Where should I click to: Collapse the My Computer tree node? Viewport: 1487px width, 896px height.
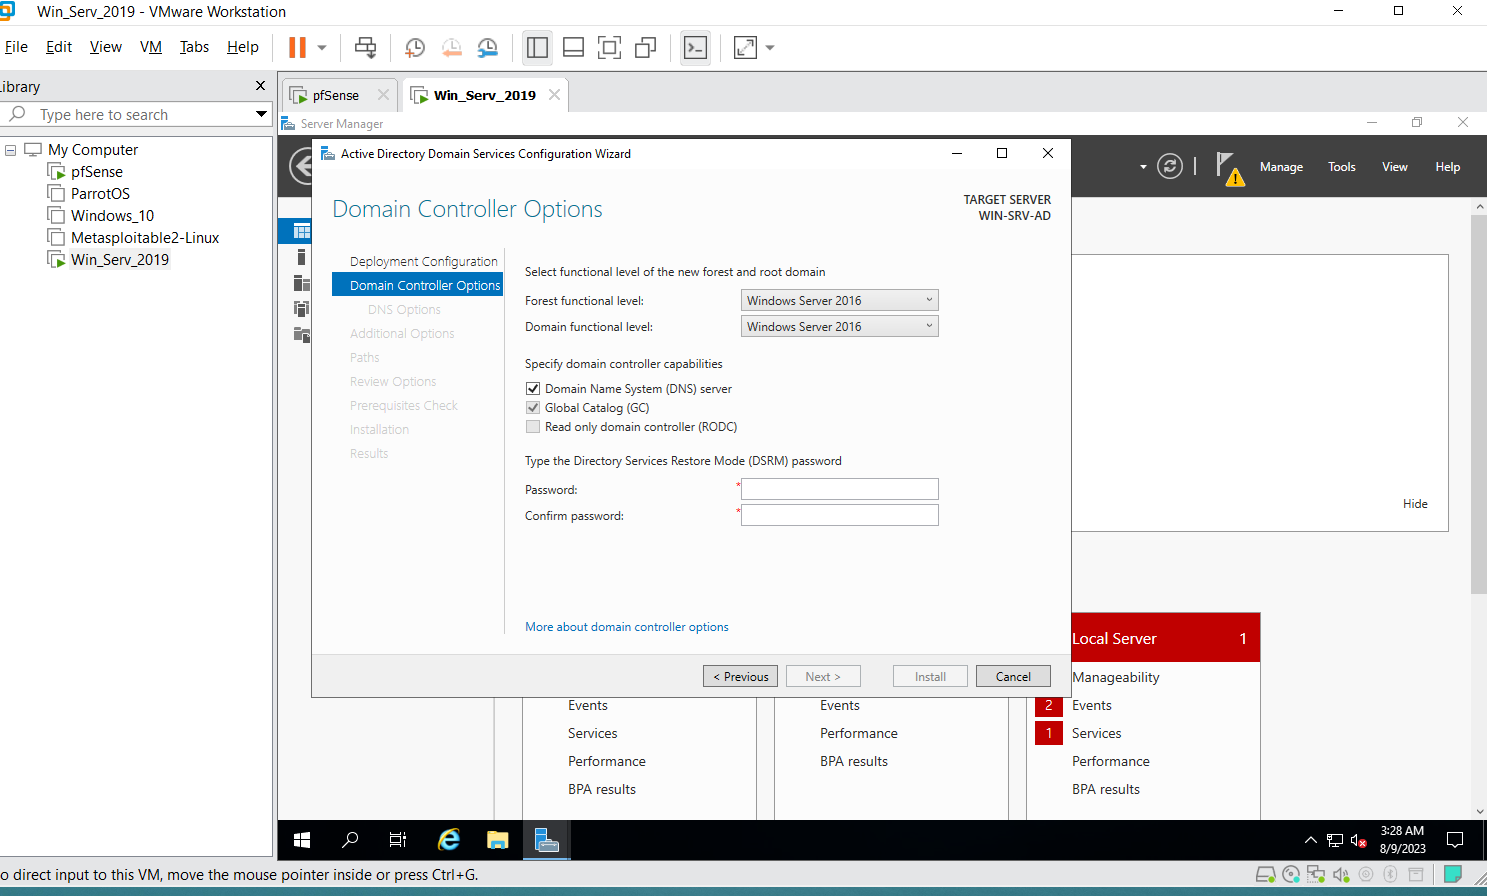click(x=10, y=150)
